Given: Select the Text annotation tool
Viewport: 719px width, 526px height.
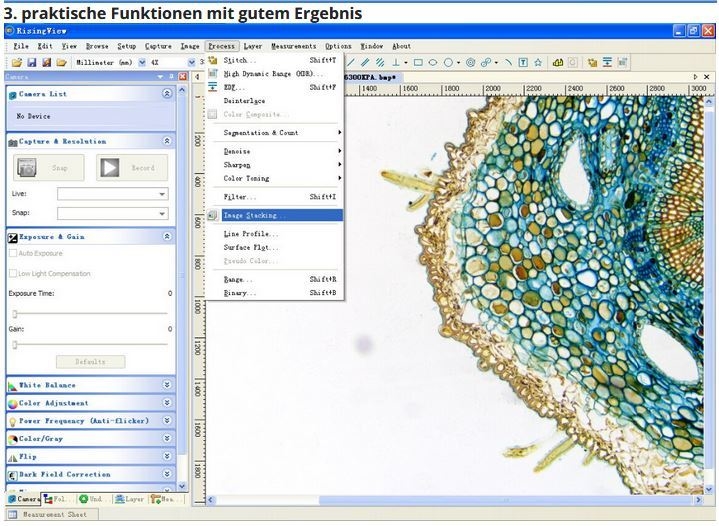Looking at the screenshot, I should pyautogui.click(x=523, y=62).
